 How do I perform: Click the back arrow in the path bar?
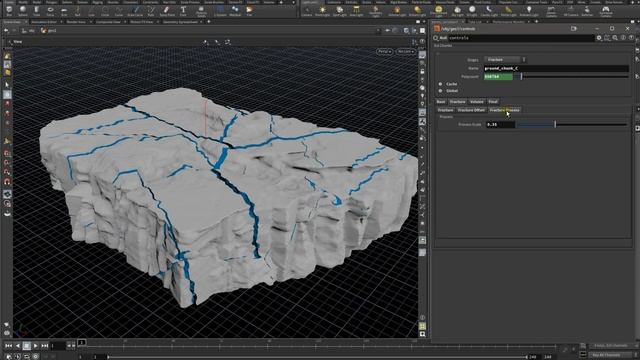click(x=6, y=31)
